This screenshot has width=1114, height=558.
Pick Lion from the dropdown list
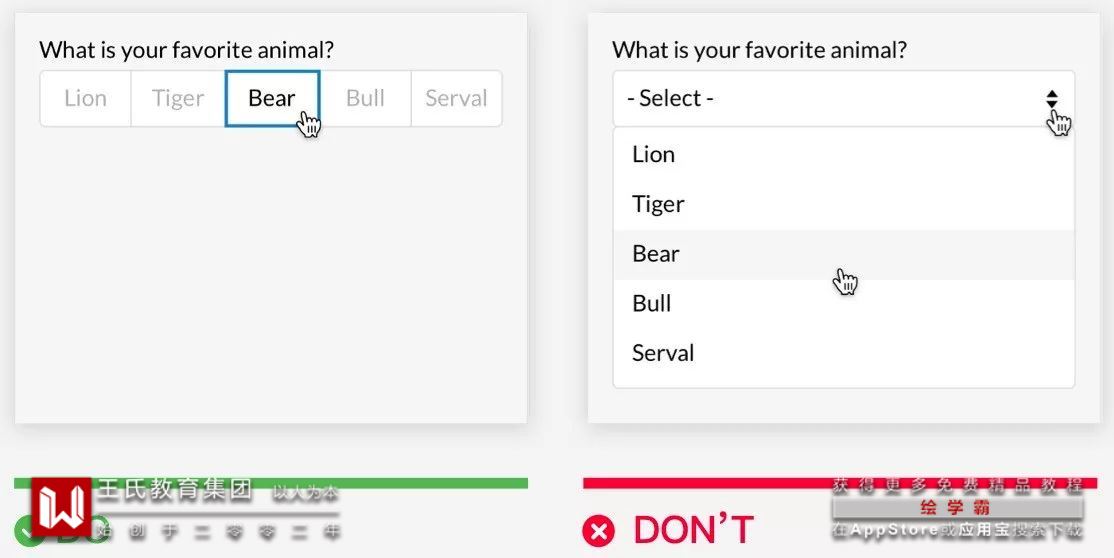coord(654,154)
